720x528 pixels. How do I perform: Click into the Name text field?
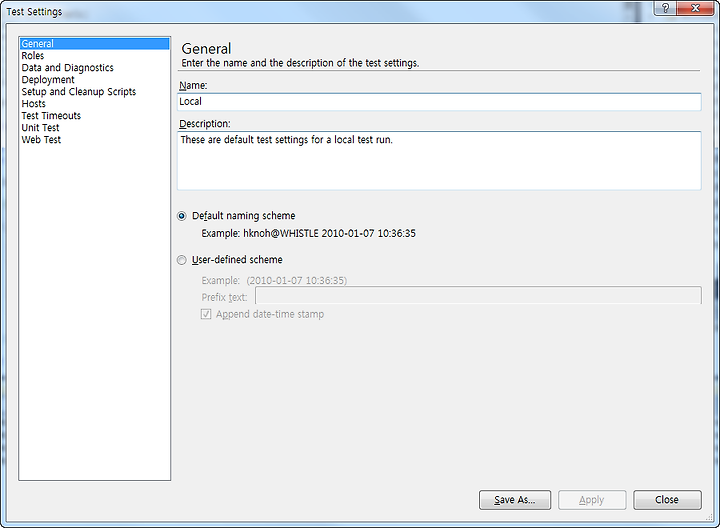pyautogui.click(x=439, y=101)
